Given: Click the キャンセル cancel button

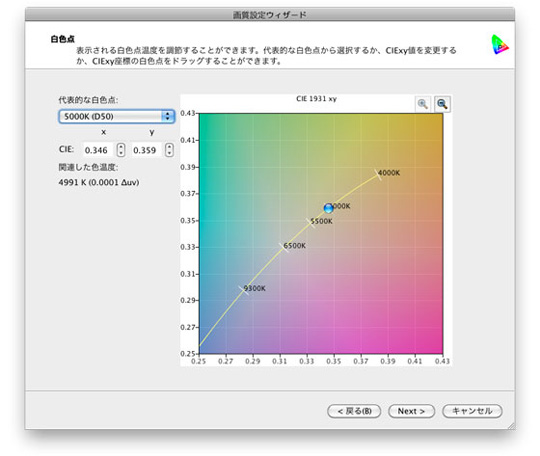Looking at the screenshot, I should (x=472, y=411).
